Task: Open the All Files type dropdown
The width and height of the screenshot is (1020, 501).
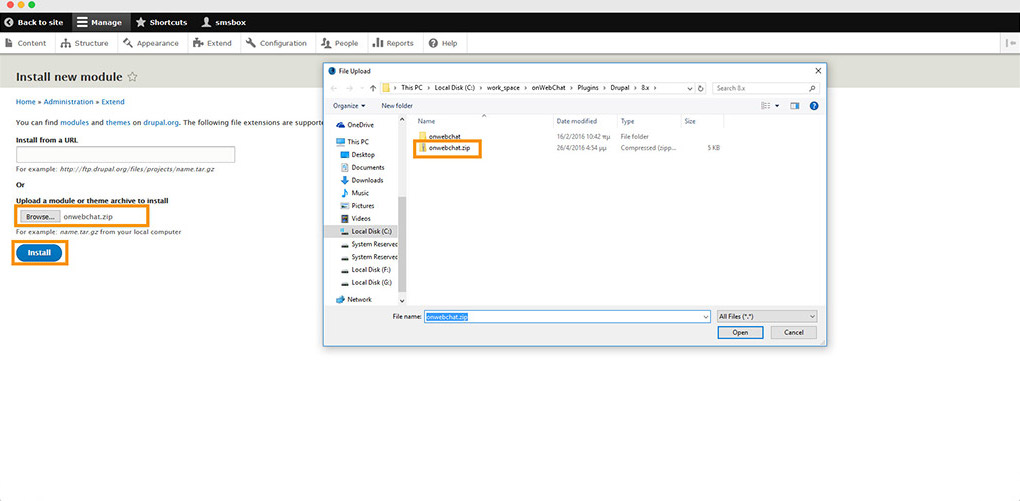Action: tap(767, 316)
